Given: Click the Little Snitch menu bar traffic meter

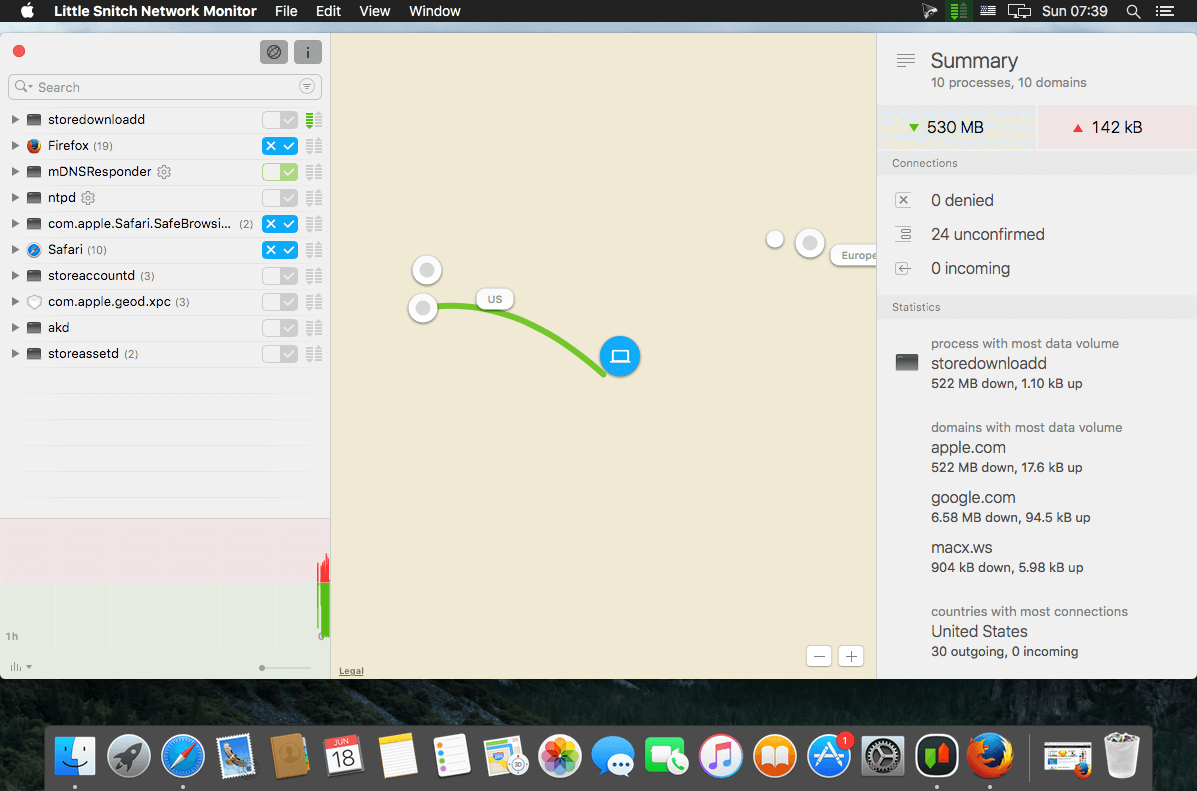Looking at the screenshot, I should 957,11.
